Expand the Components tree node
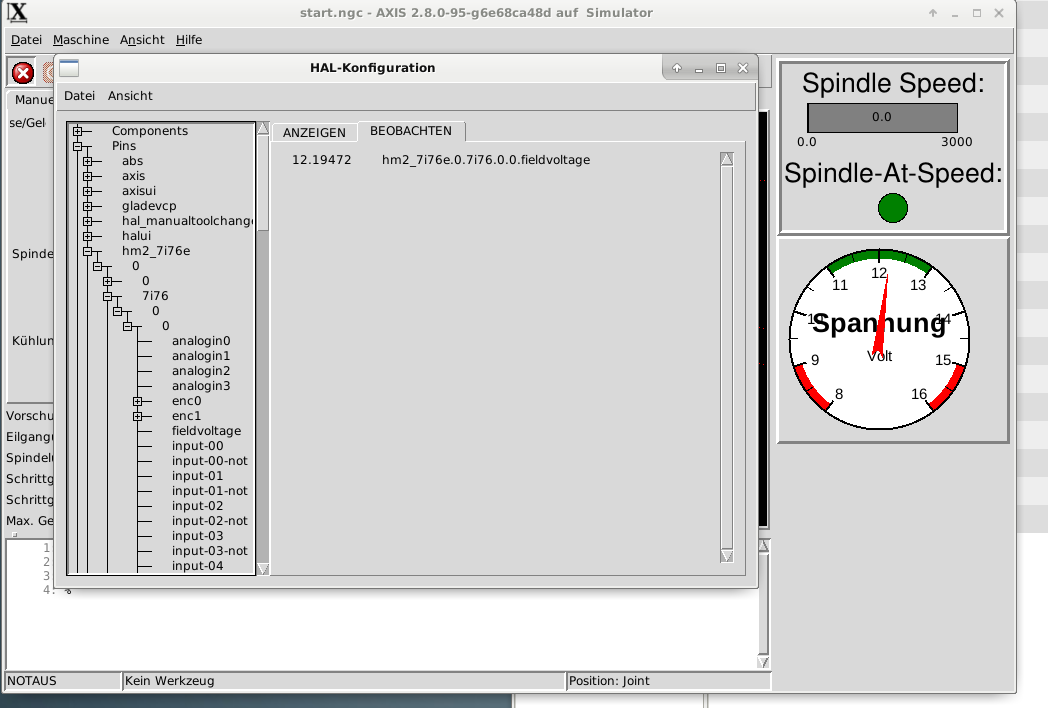Screen dimensions: 1048x708 (x=78, y=131)
